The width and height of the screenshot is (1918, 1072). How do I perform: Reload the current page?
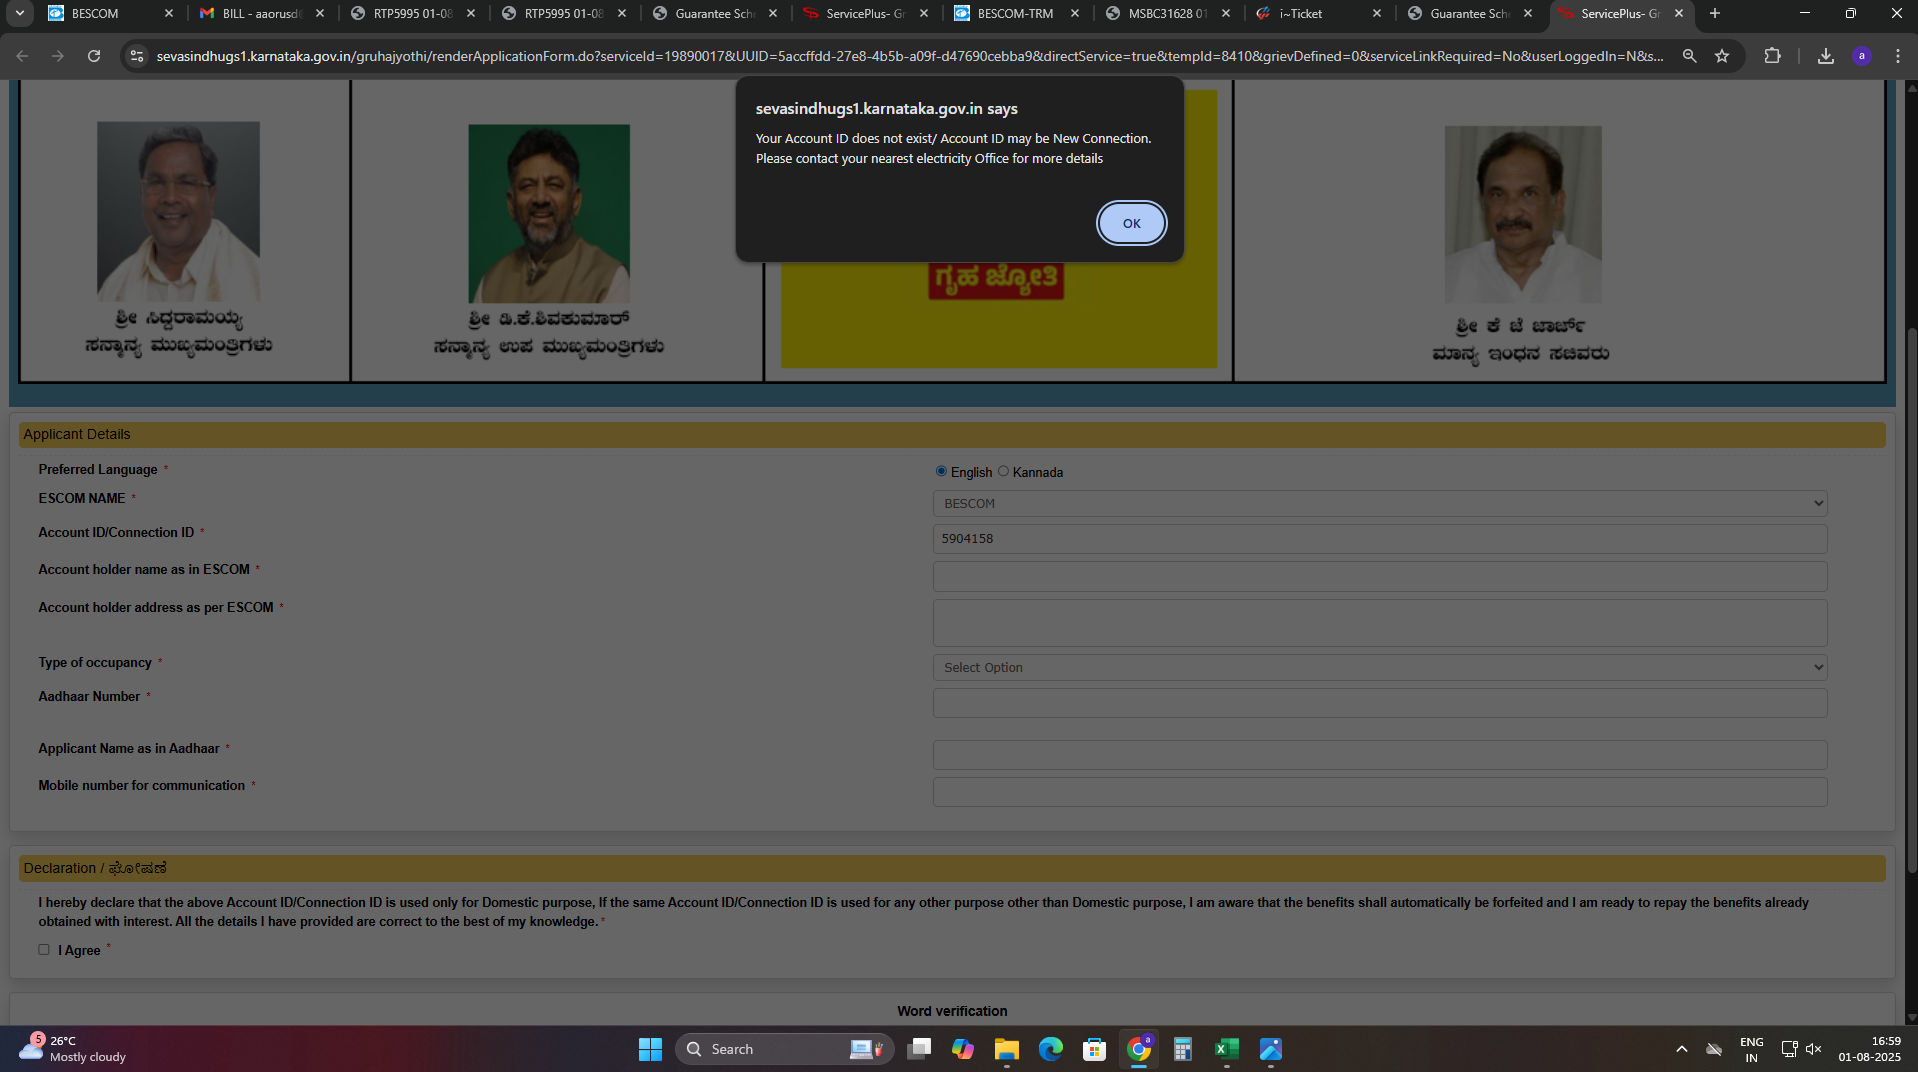[x=94, y=56]
